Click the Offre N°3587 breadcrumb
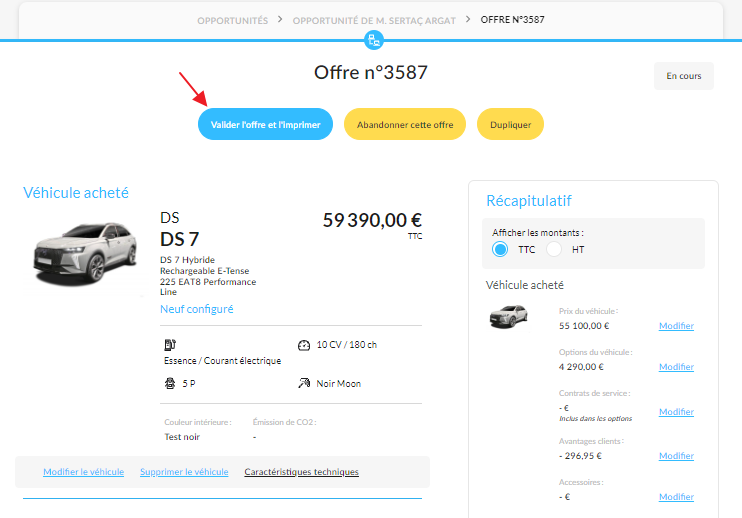Image resolution: width=742 pixels, height=518 pixels. tap(512, 20)
